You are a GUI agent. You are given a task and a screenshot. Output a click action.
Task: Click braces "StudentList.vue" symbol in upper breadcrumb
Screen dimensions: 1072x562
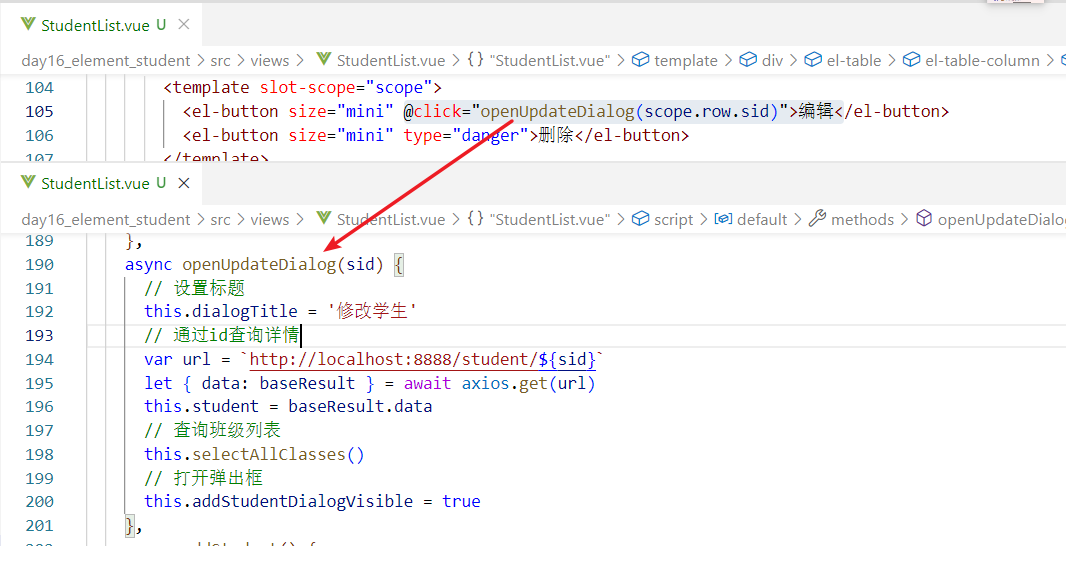pos(539,61)
